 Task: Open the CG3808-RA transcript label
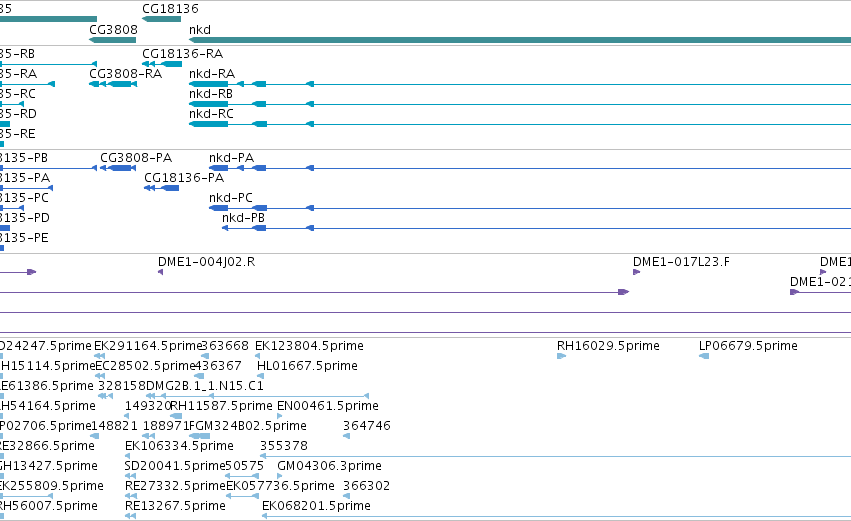(x=125, y=74)
